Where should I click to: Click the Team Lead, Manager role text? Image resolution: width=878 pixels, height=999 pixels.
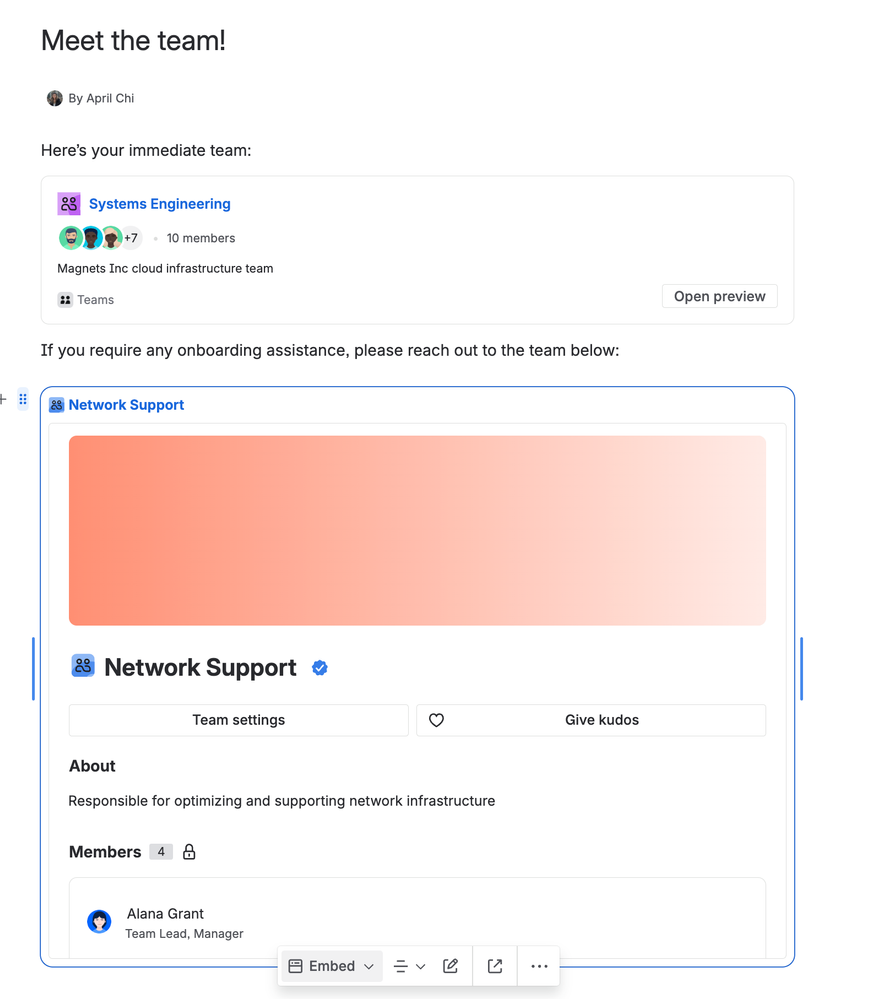click(184, 933)
